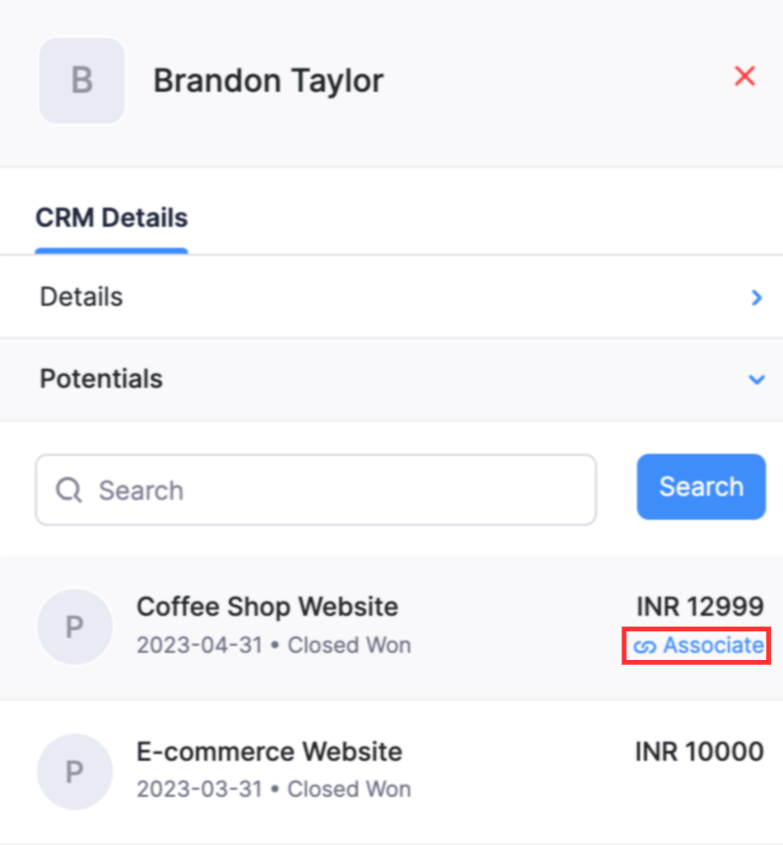Switch to the CRM Details tab
The image size is (783, 845).
(111, 217)
